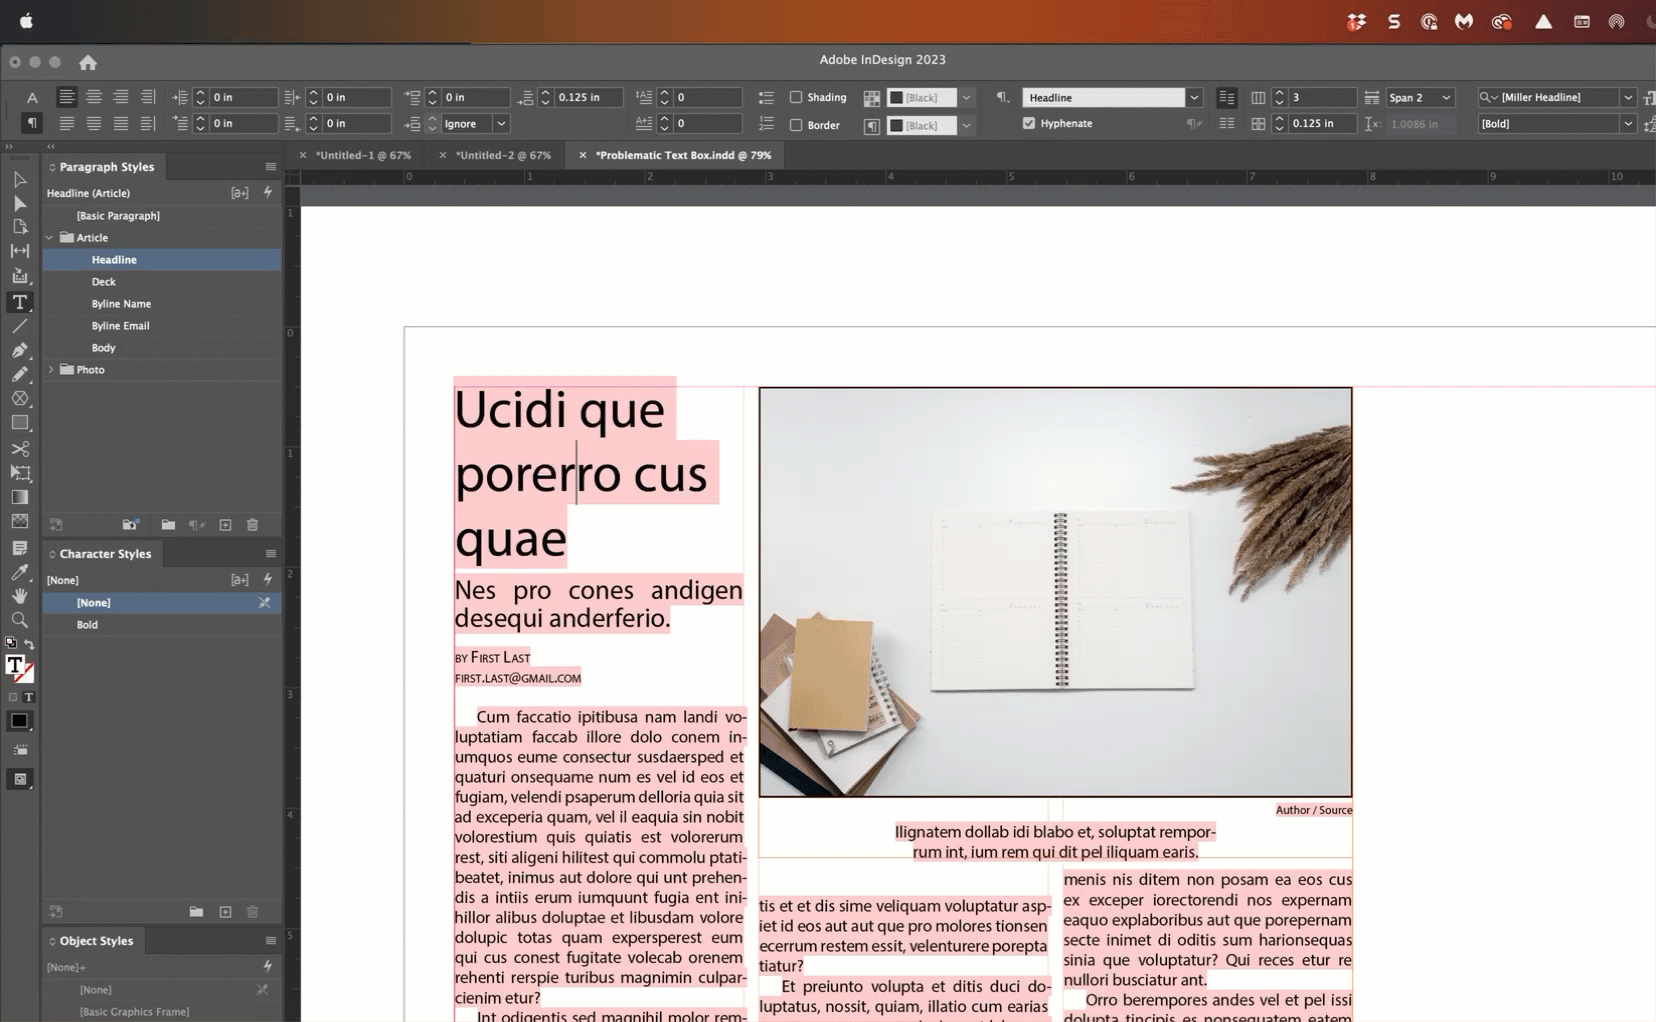The image size is (1656, 1022).
Task: Select the Eyedropper tool
Action: [x=19, y=572]
